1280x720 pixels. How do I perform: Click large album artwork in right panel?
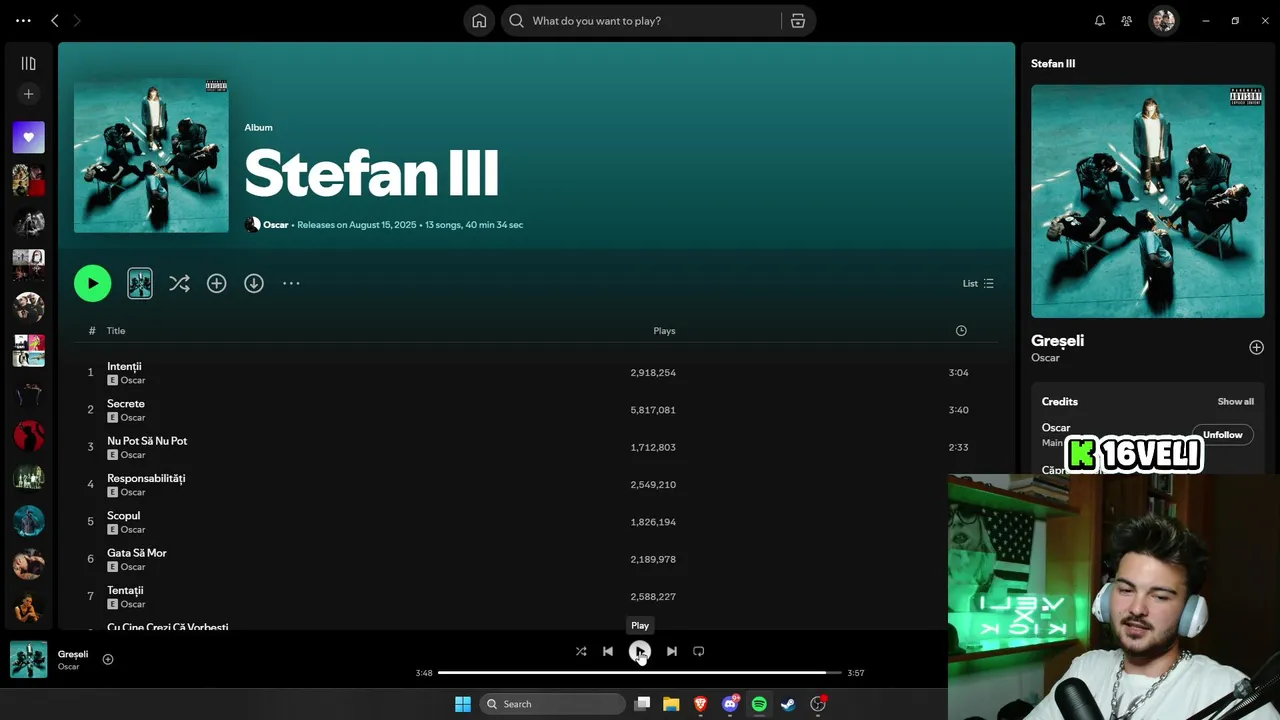point(1148,201)
